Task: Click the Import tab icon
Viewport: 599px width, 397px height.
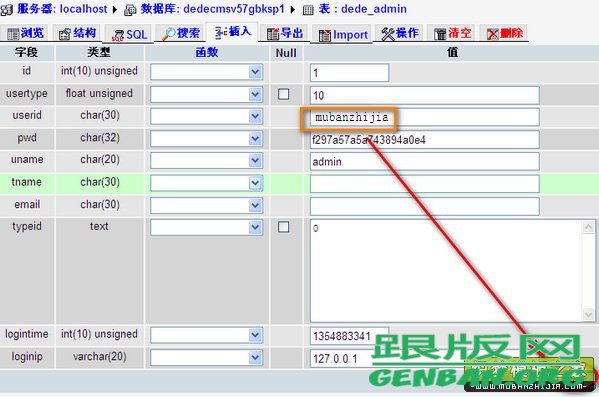Action: [325, 36]
